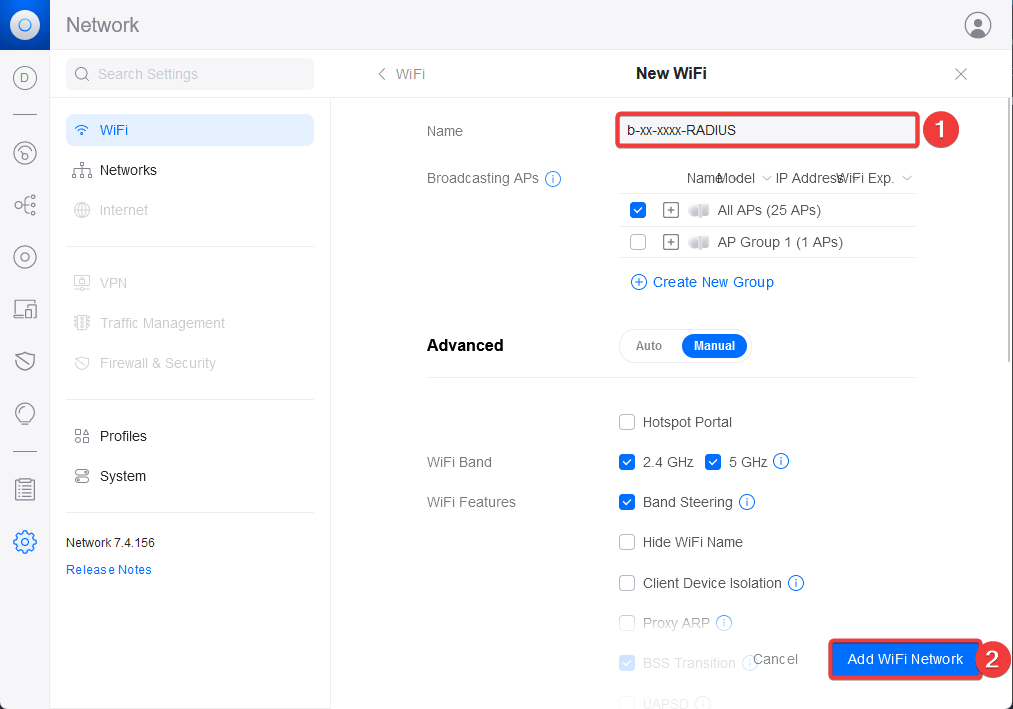1013x709 pixels.
Task: Click the New WiFi panel vertical scrollbar
Action: [x=1010, y=231]
